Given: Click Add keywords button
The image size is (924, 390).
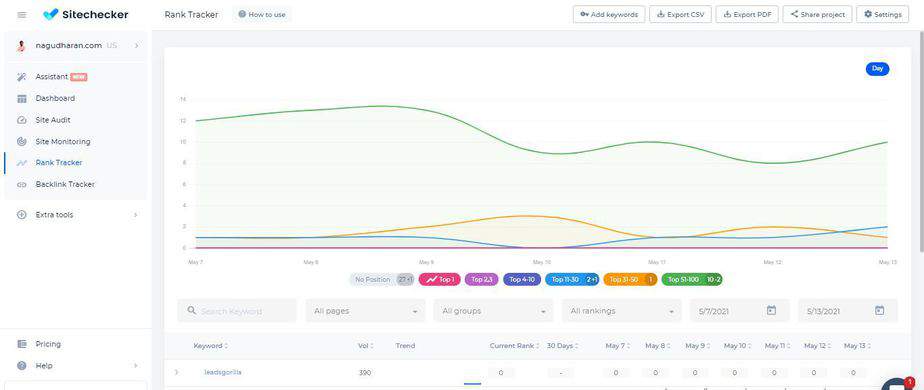Looking at the screenshot, I should 609,15.
